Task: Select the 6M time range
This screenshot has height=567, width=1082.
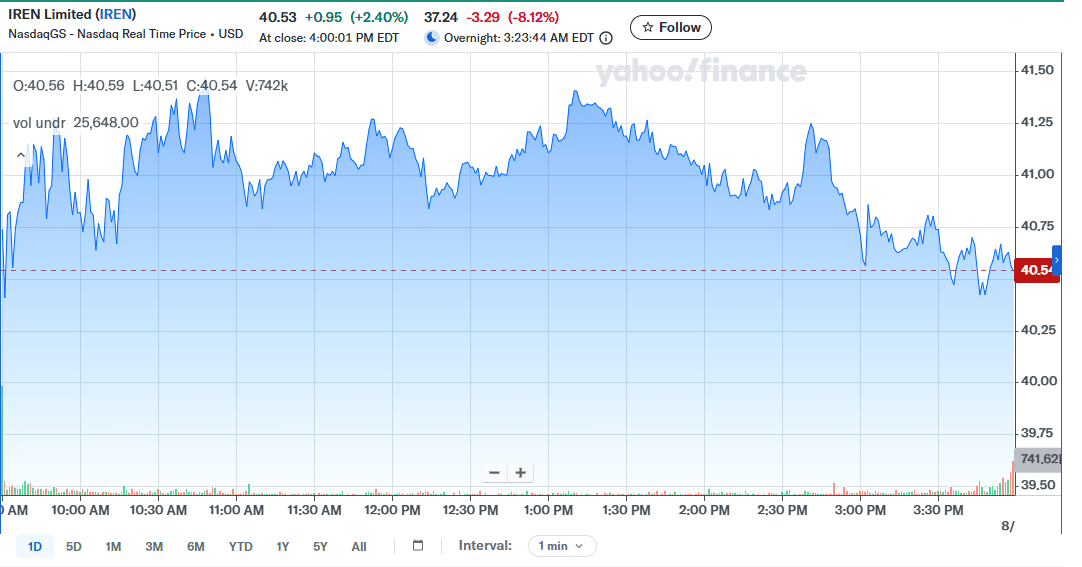Action: click(x=196, y=546)
